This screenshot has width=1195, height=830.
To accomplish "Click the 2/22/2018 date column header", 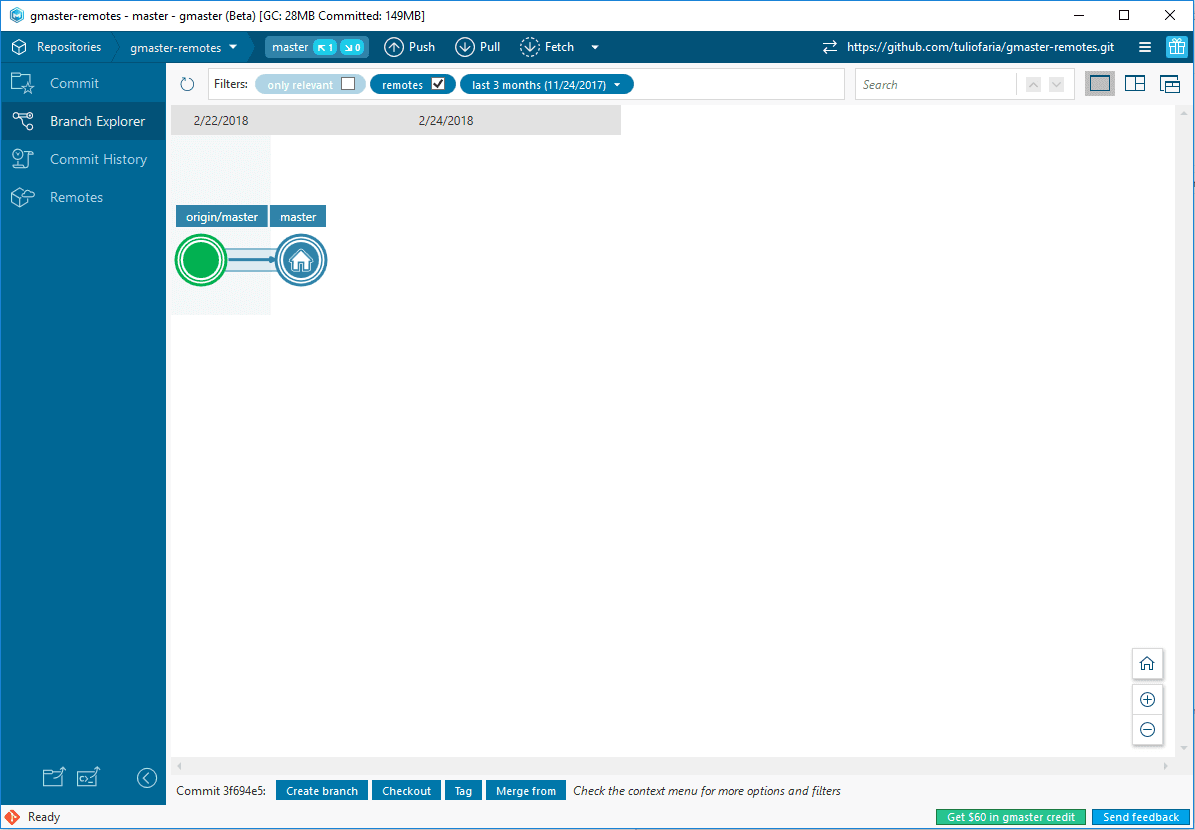I will point(221,120).
